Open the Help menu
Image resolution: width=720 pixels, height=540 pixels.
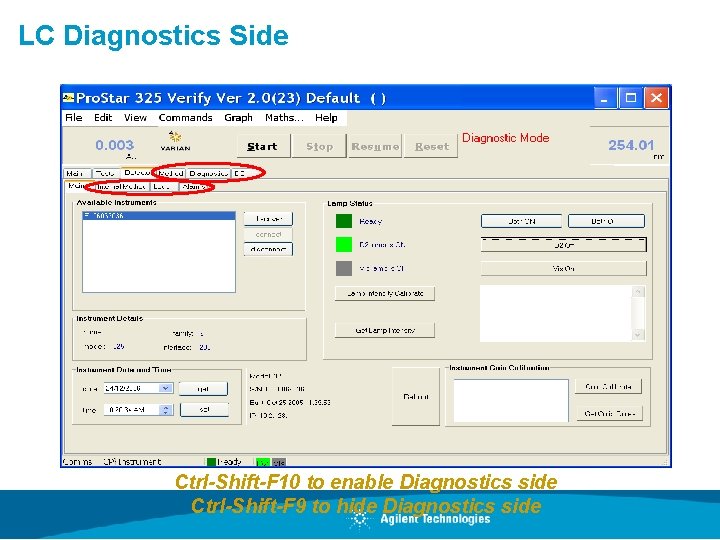[x=326, y=118]
